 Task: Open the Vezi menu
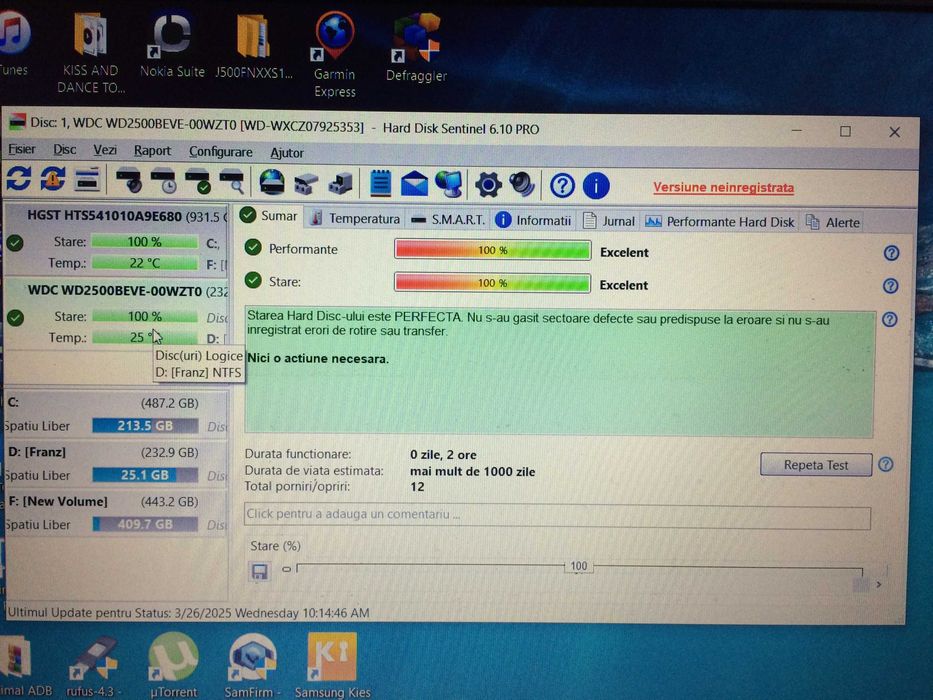105,151
